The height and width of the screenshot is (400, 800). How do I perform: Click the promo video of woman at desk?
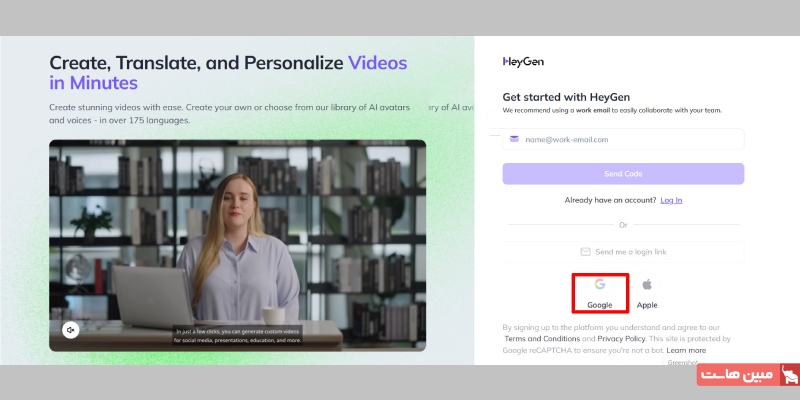(x=237, y=245)
